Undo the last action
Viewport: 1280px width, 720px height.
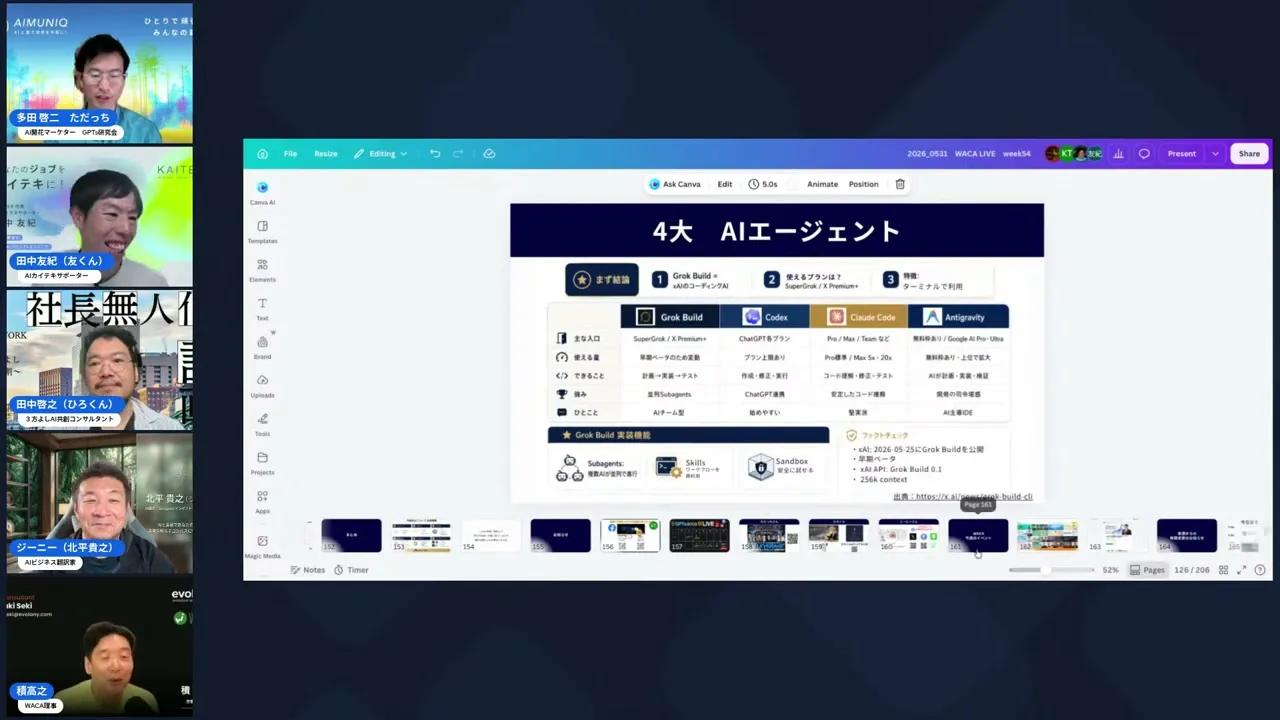pyautogui.click(x=435, y=154)
